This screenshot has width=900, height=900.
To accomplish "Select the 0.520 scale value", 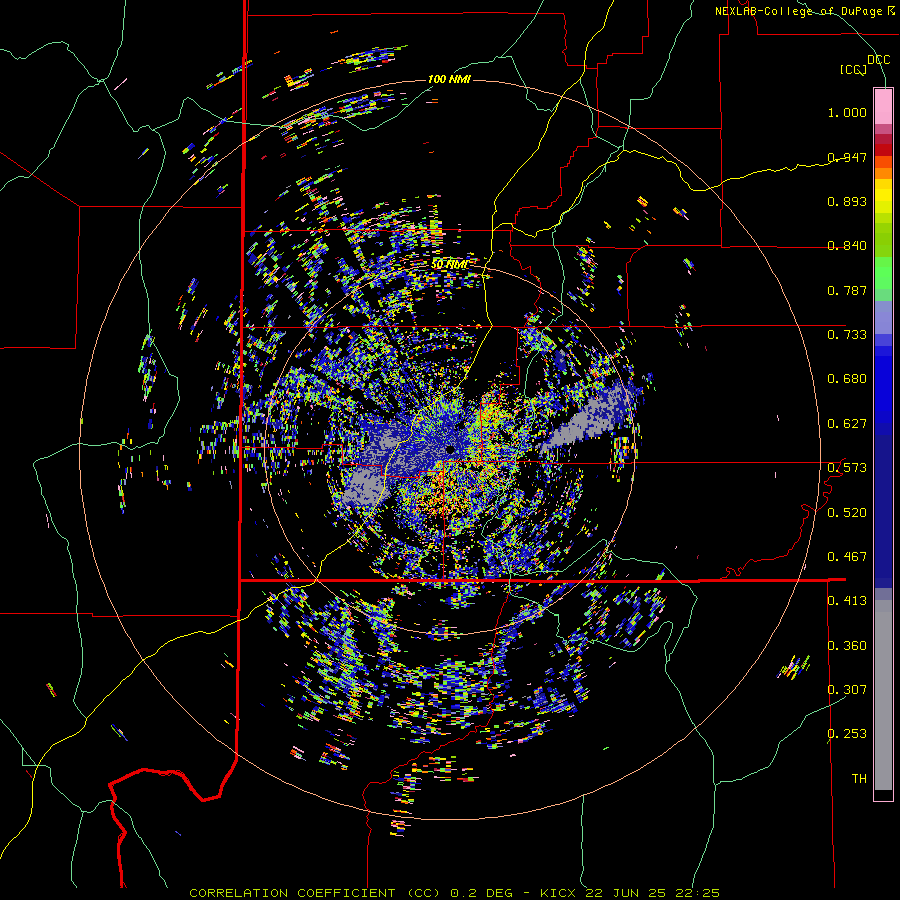I will point(847,513).
